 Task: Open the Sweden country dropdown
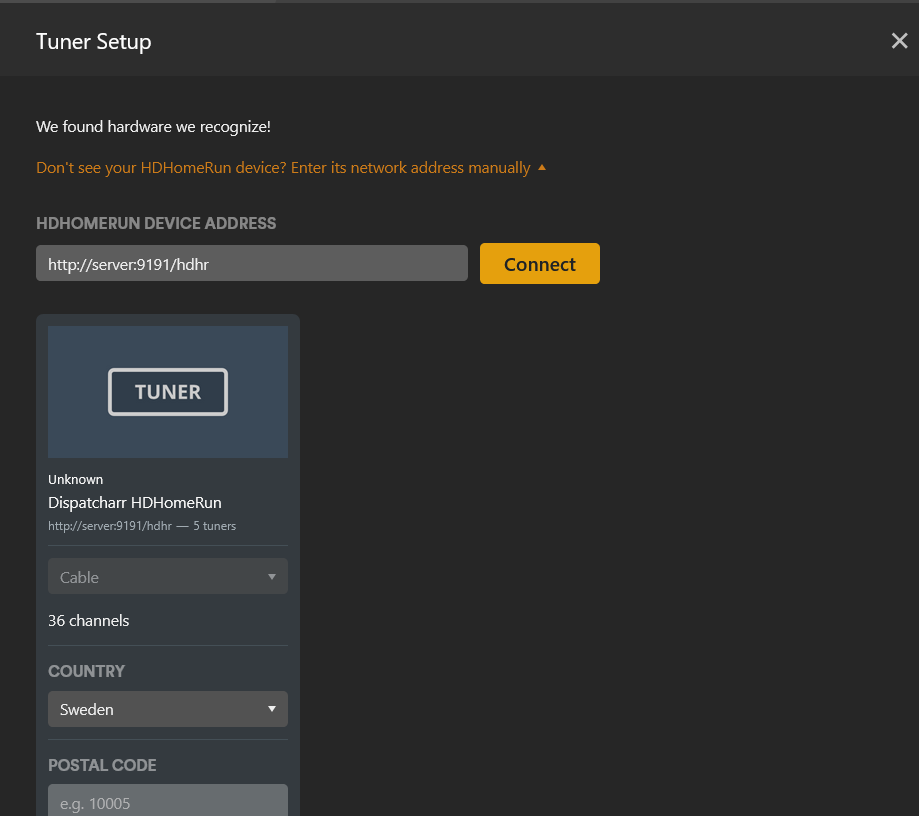coord(167,709)
